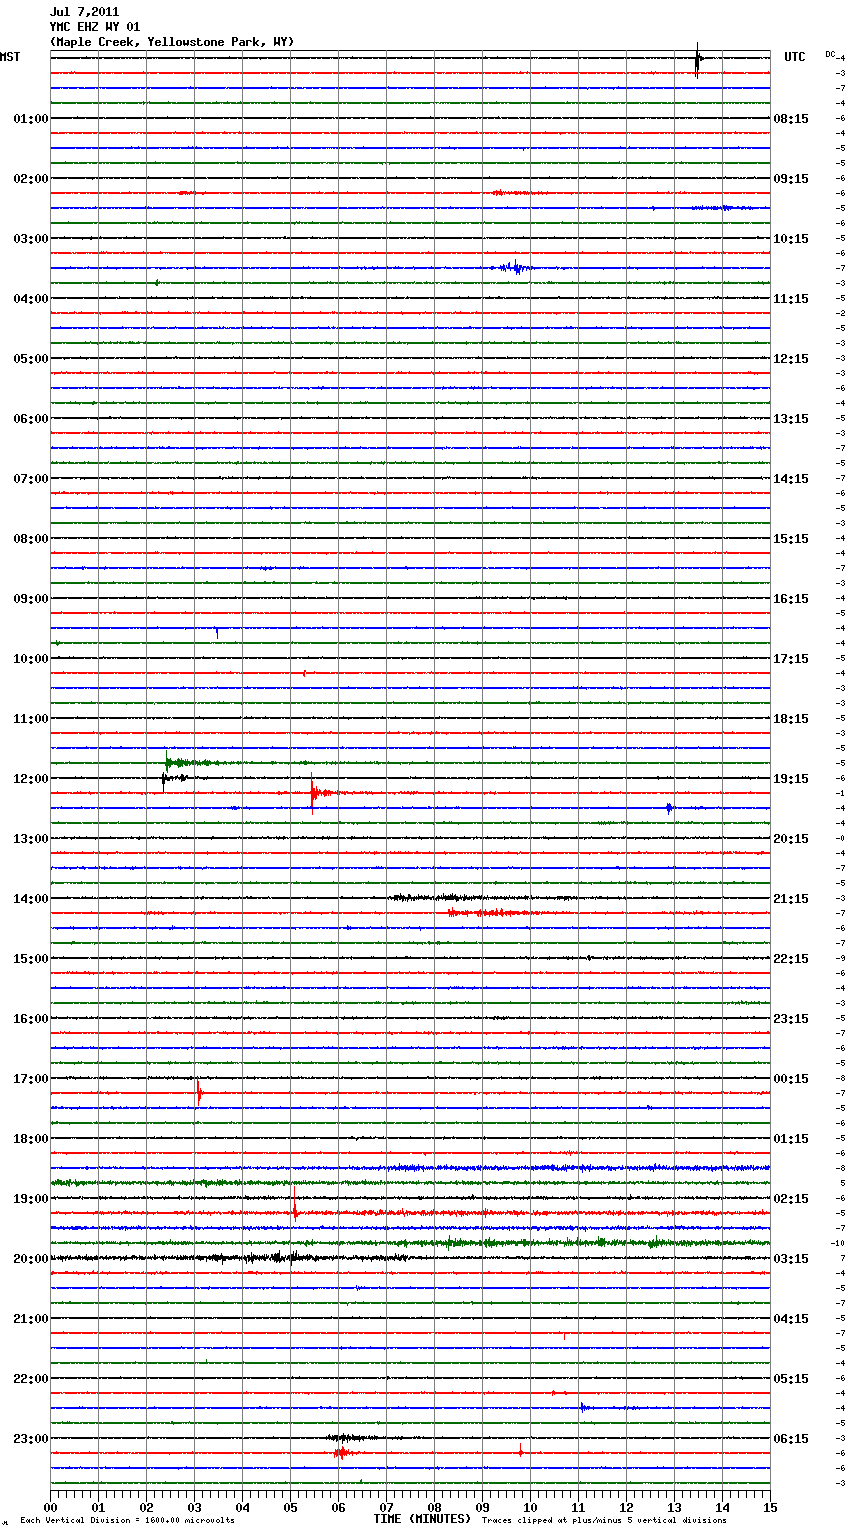
Task: Click the "05:00" MST time label
Action: pyautogui.click(x=31, y=358)
